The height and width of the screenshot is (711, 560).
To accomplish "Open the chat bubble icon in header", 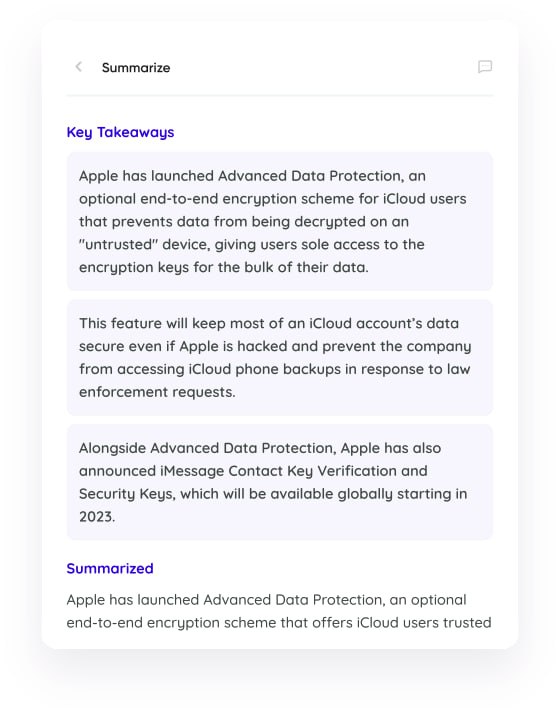I will [x=485, y=67].
